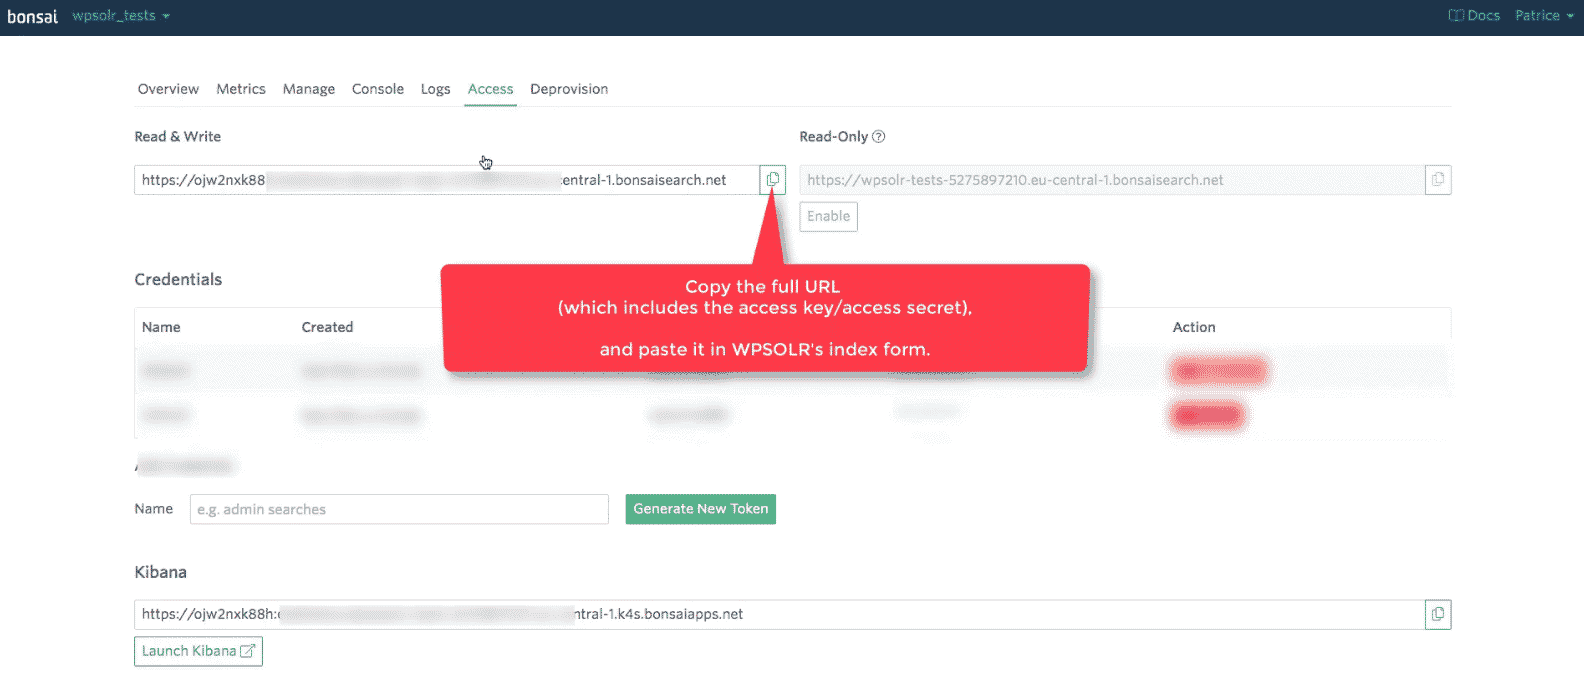Open the Patrice account menu

click(x=1544, y=15)
